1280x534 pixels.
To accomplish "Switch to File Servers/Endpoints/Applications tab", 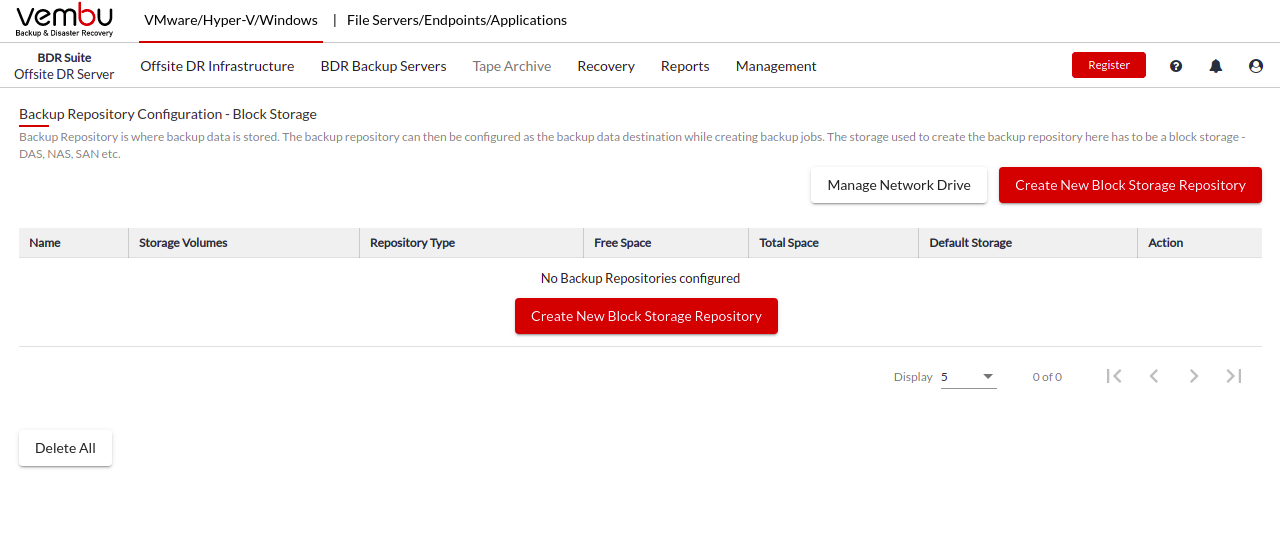I will pyautogui.click(x=457, y=20).
